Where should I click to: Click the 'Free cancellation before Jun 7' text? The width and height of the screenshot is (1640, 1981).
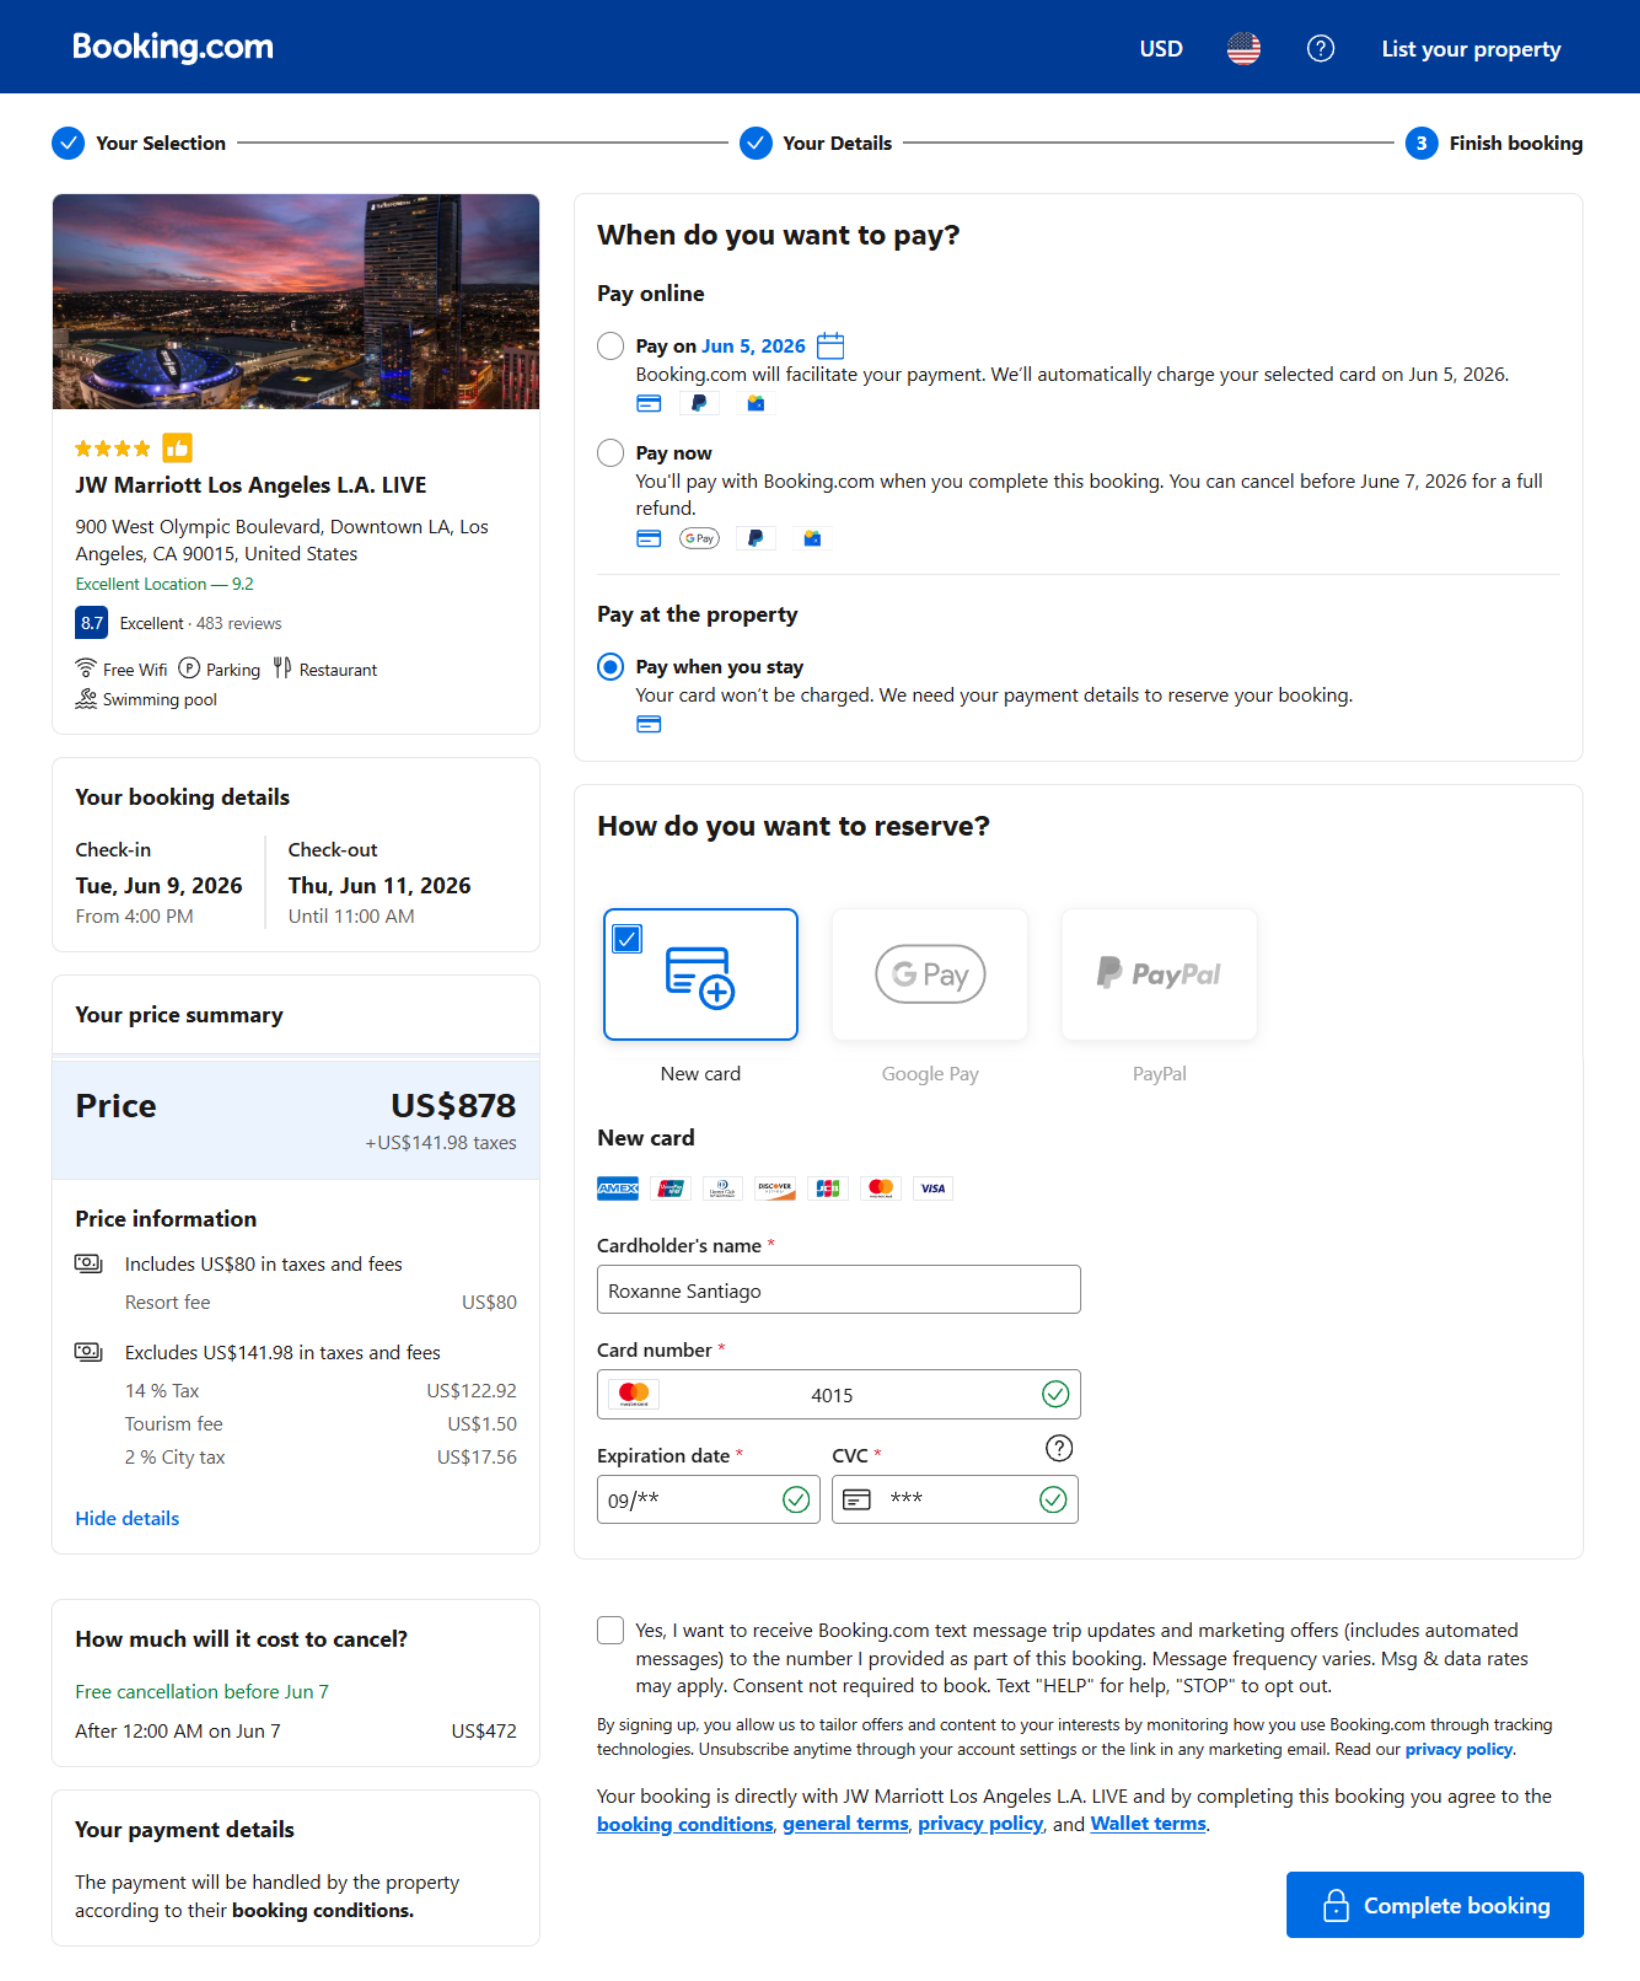[x=202, y=1692]
